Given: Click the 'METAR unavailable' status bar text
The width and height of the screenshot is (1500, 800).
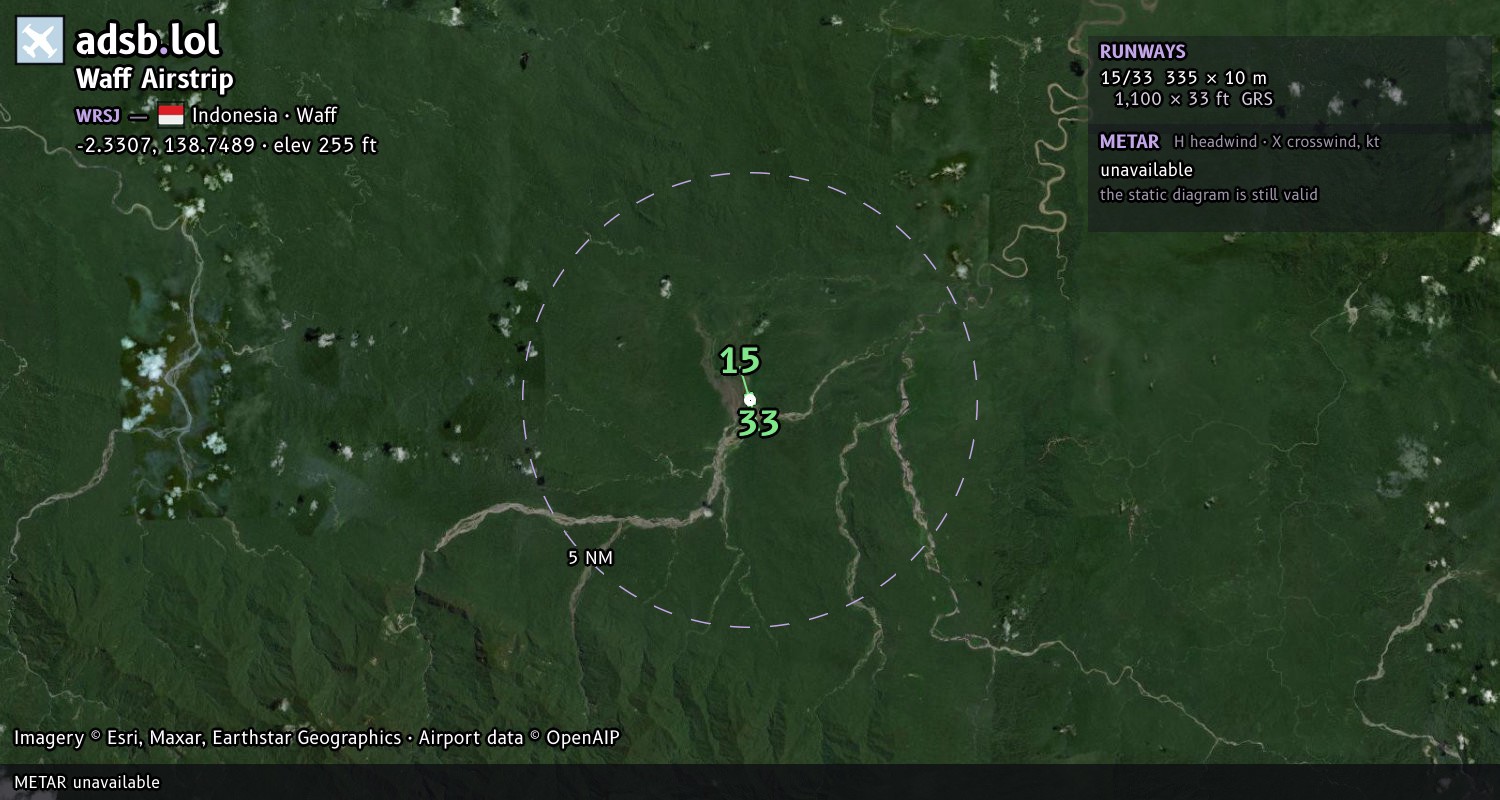Looking at the screenshot, I should point(87,782).
